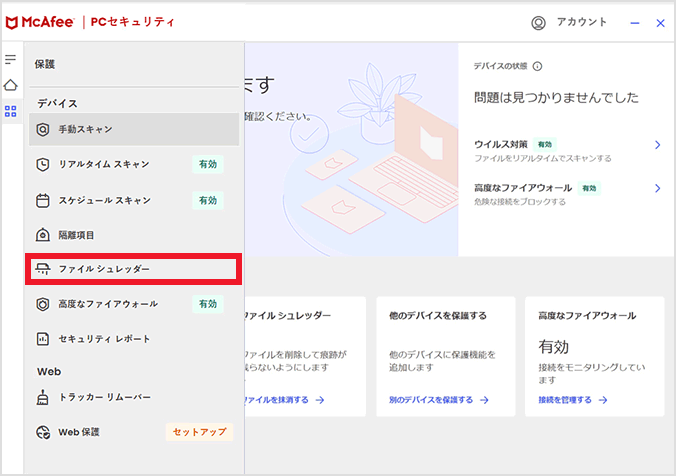Select スケジュール スキャン from menu
The height and width of the screenshot is (476, 676).
(x=104, y=200)
